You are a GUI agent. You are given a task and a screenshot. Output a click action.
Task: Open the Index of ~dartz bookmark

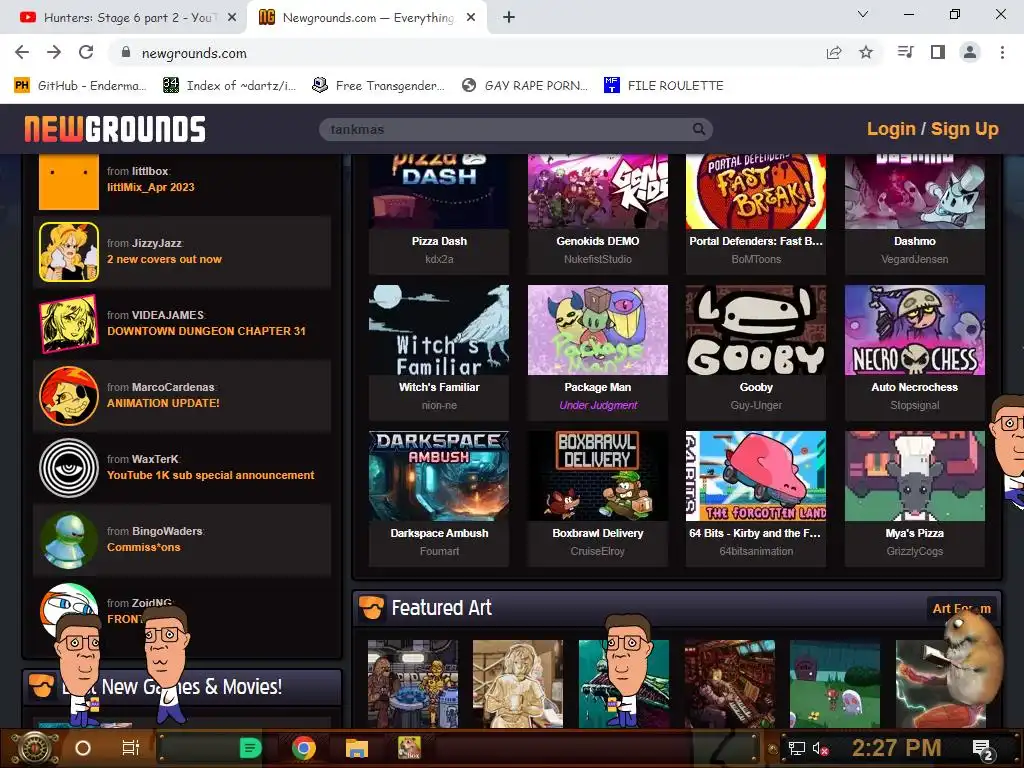click(229, 86)
